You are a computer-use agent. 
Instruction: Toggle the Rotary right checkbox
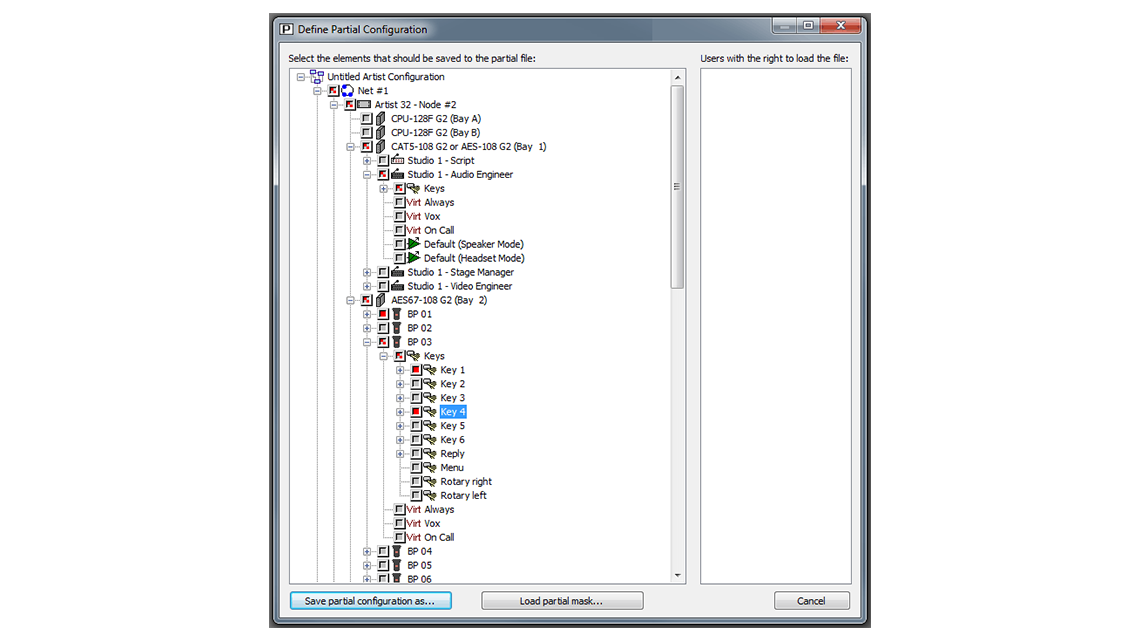pyautogui.click(x=415, y=481)
